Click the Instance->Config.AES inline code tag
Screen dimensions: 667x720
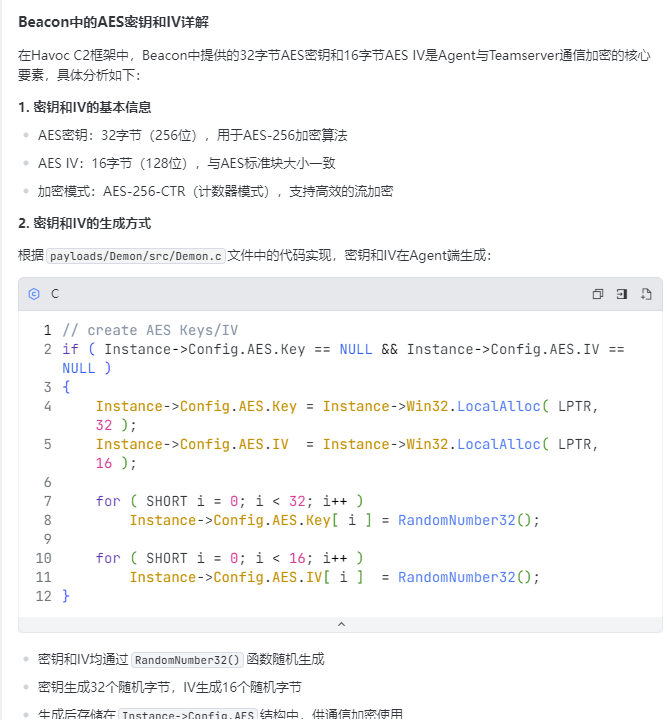click(x=188, y=715)
